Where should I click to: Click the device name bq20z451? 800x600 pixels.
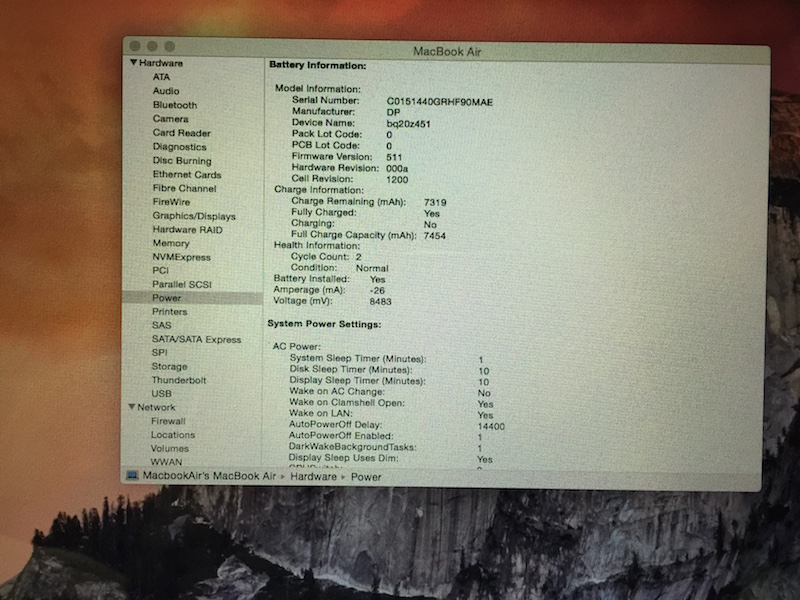[408, 124]
